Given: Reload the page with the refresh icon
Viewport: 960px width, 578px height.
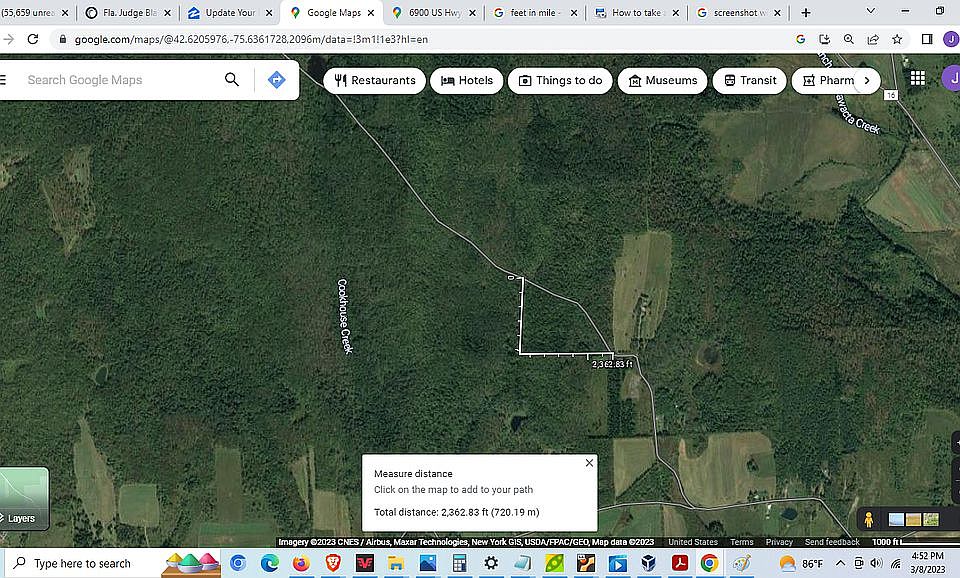Looking at the screenshot, I should tap(33, 39).
